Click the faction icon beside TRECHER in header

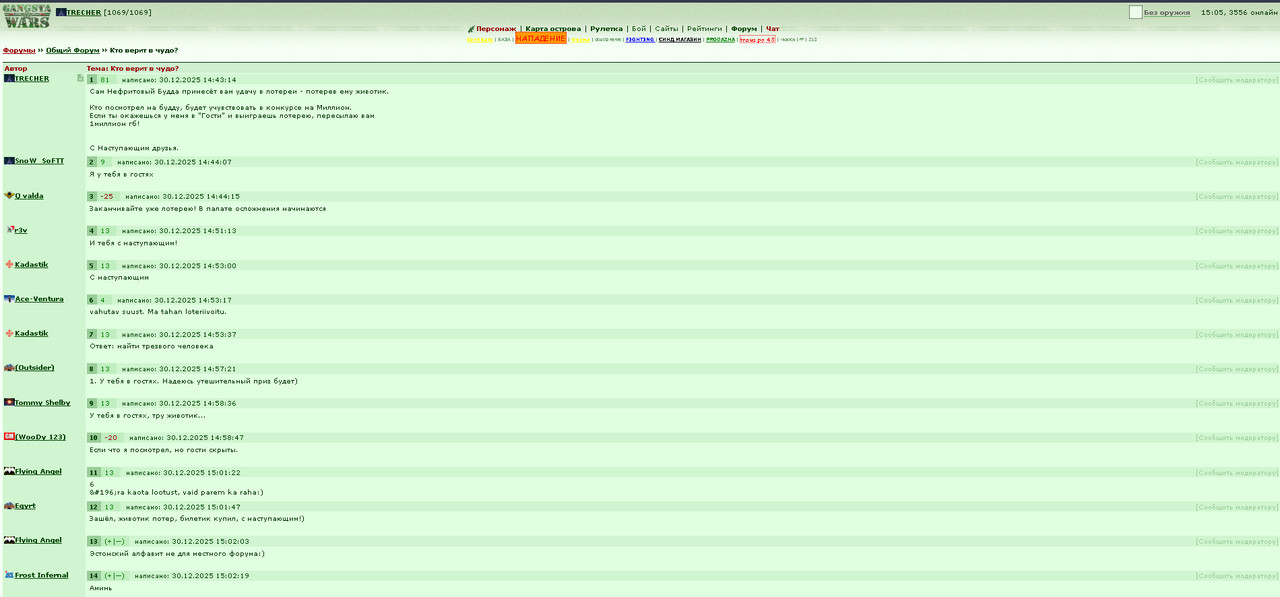click(61, 13)
